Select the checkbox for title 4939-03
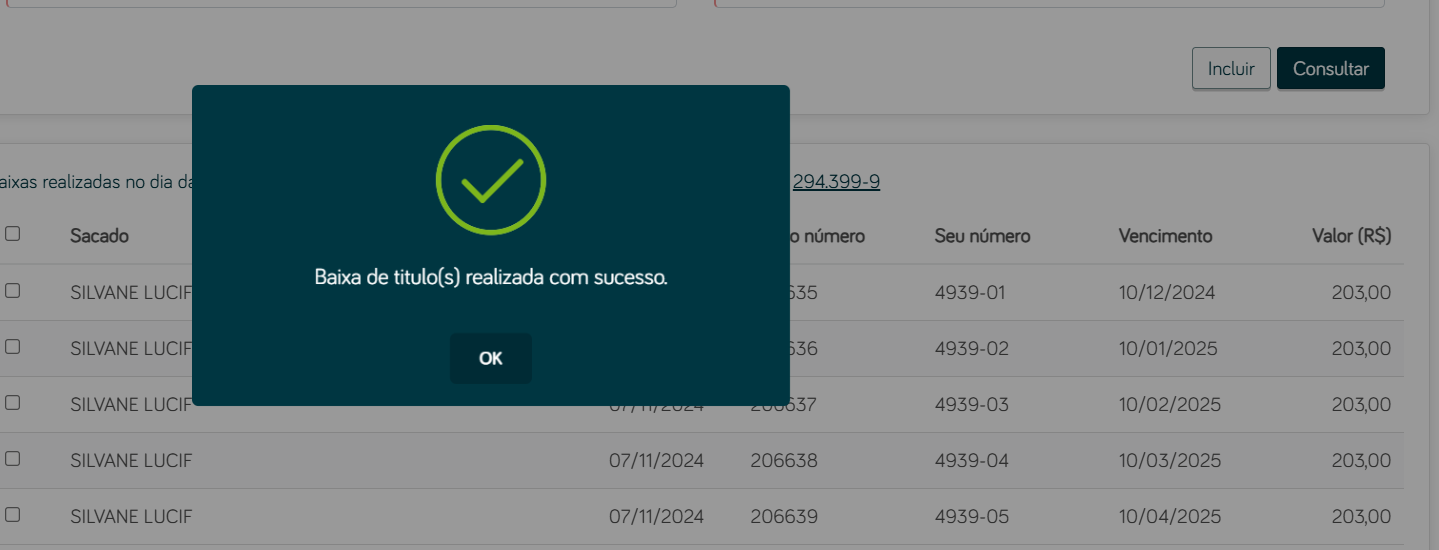The image size is (1439, 550). (x=13, y=403)
